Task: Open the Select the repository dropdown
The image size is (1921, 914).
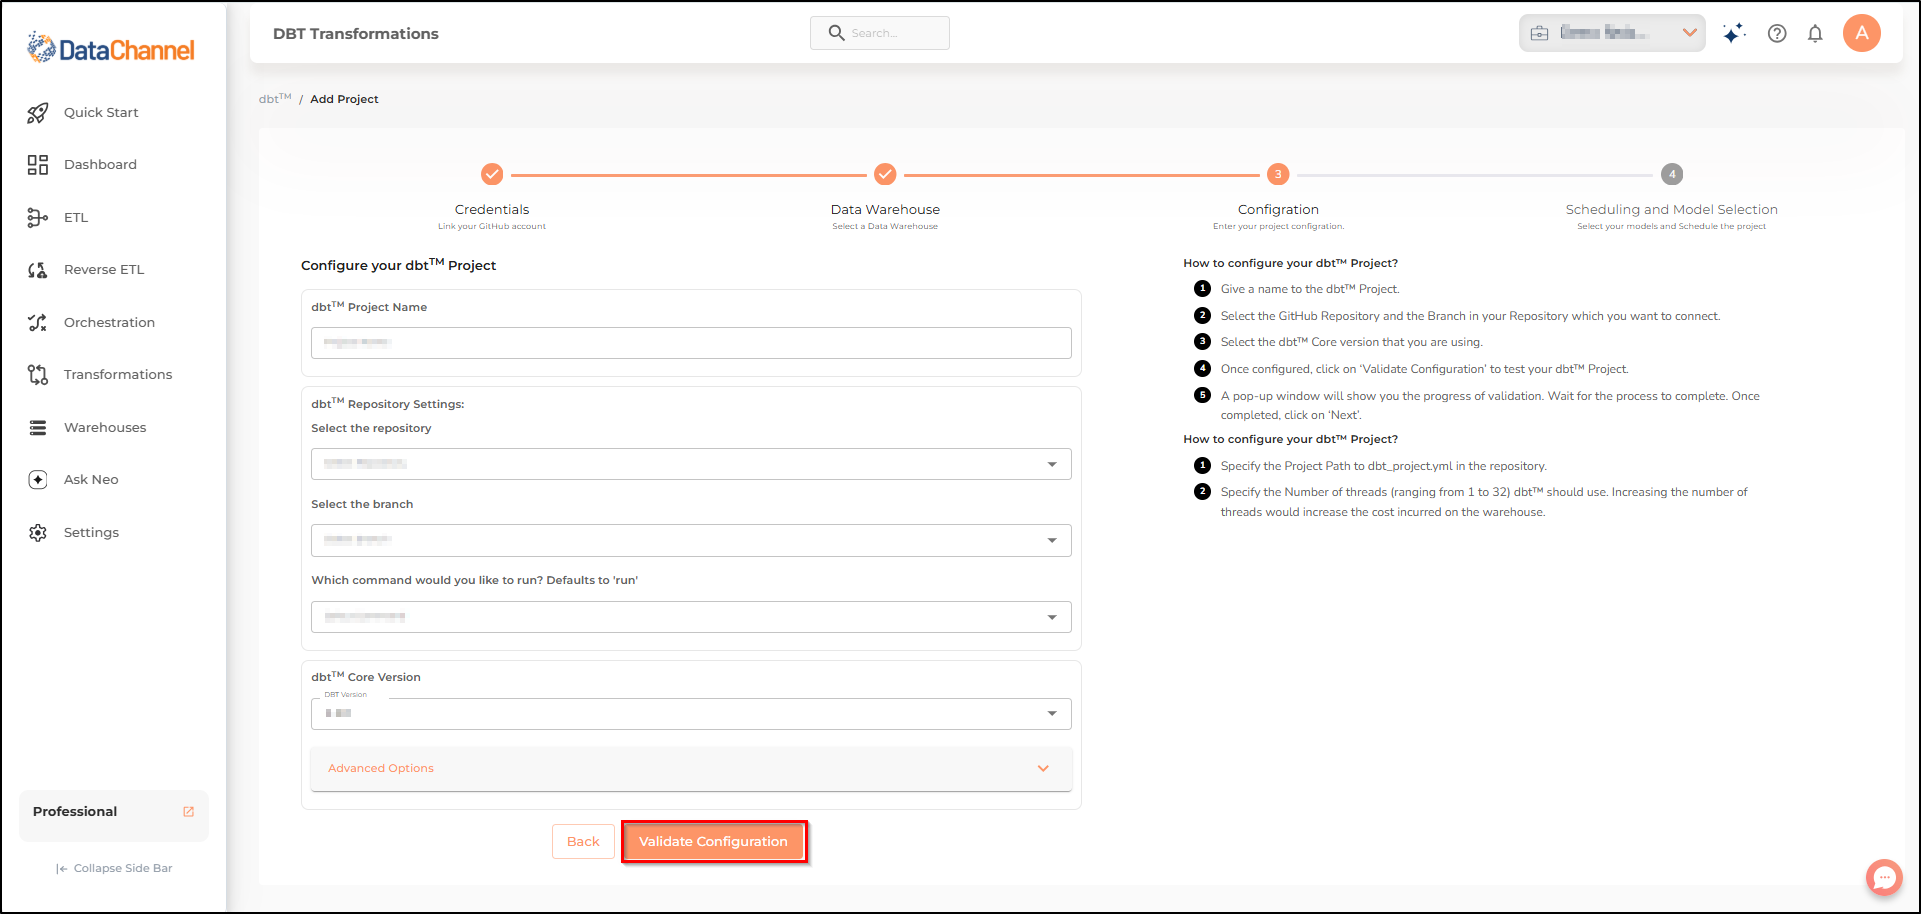Action: pyautogui.click(x=691, y=464)
